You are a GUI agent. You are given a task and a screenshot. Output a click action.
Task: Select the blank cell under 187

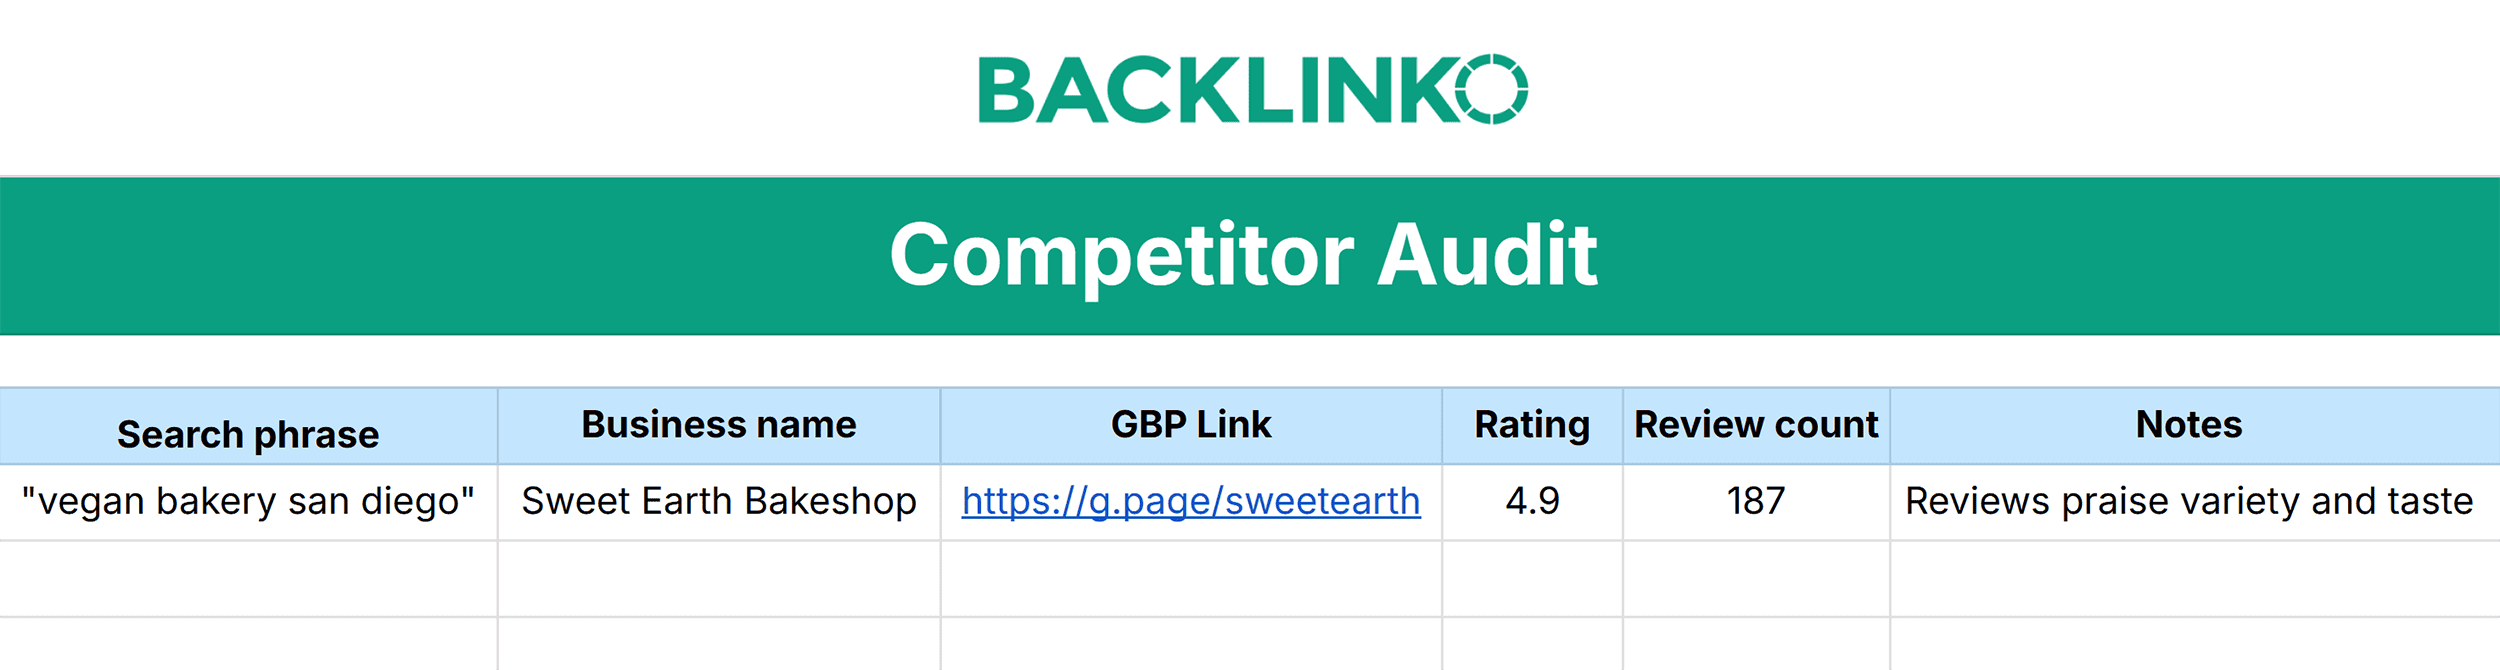click(x=1756, y=579)
